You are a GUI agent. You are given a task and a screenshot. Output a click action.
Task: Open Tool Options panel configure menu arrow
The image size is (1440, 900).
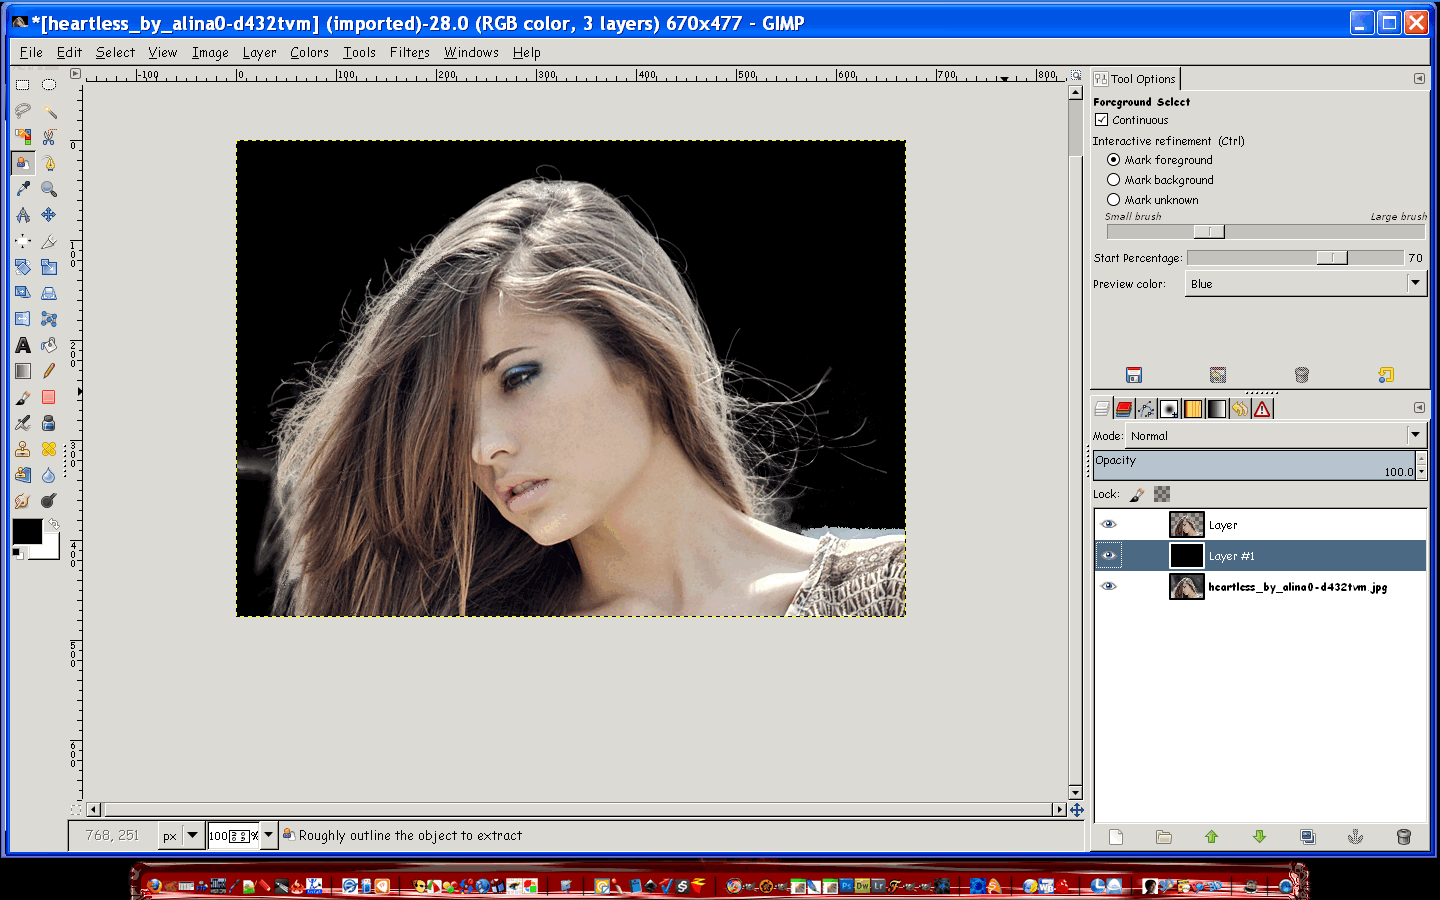click(x=1419, y=78)
